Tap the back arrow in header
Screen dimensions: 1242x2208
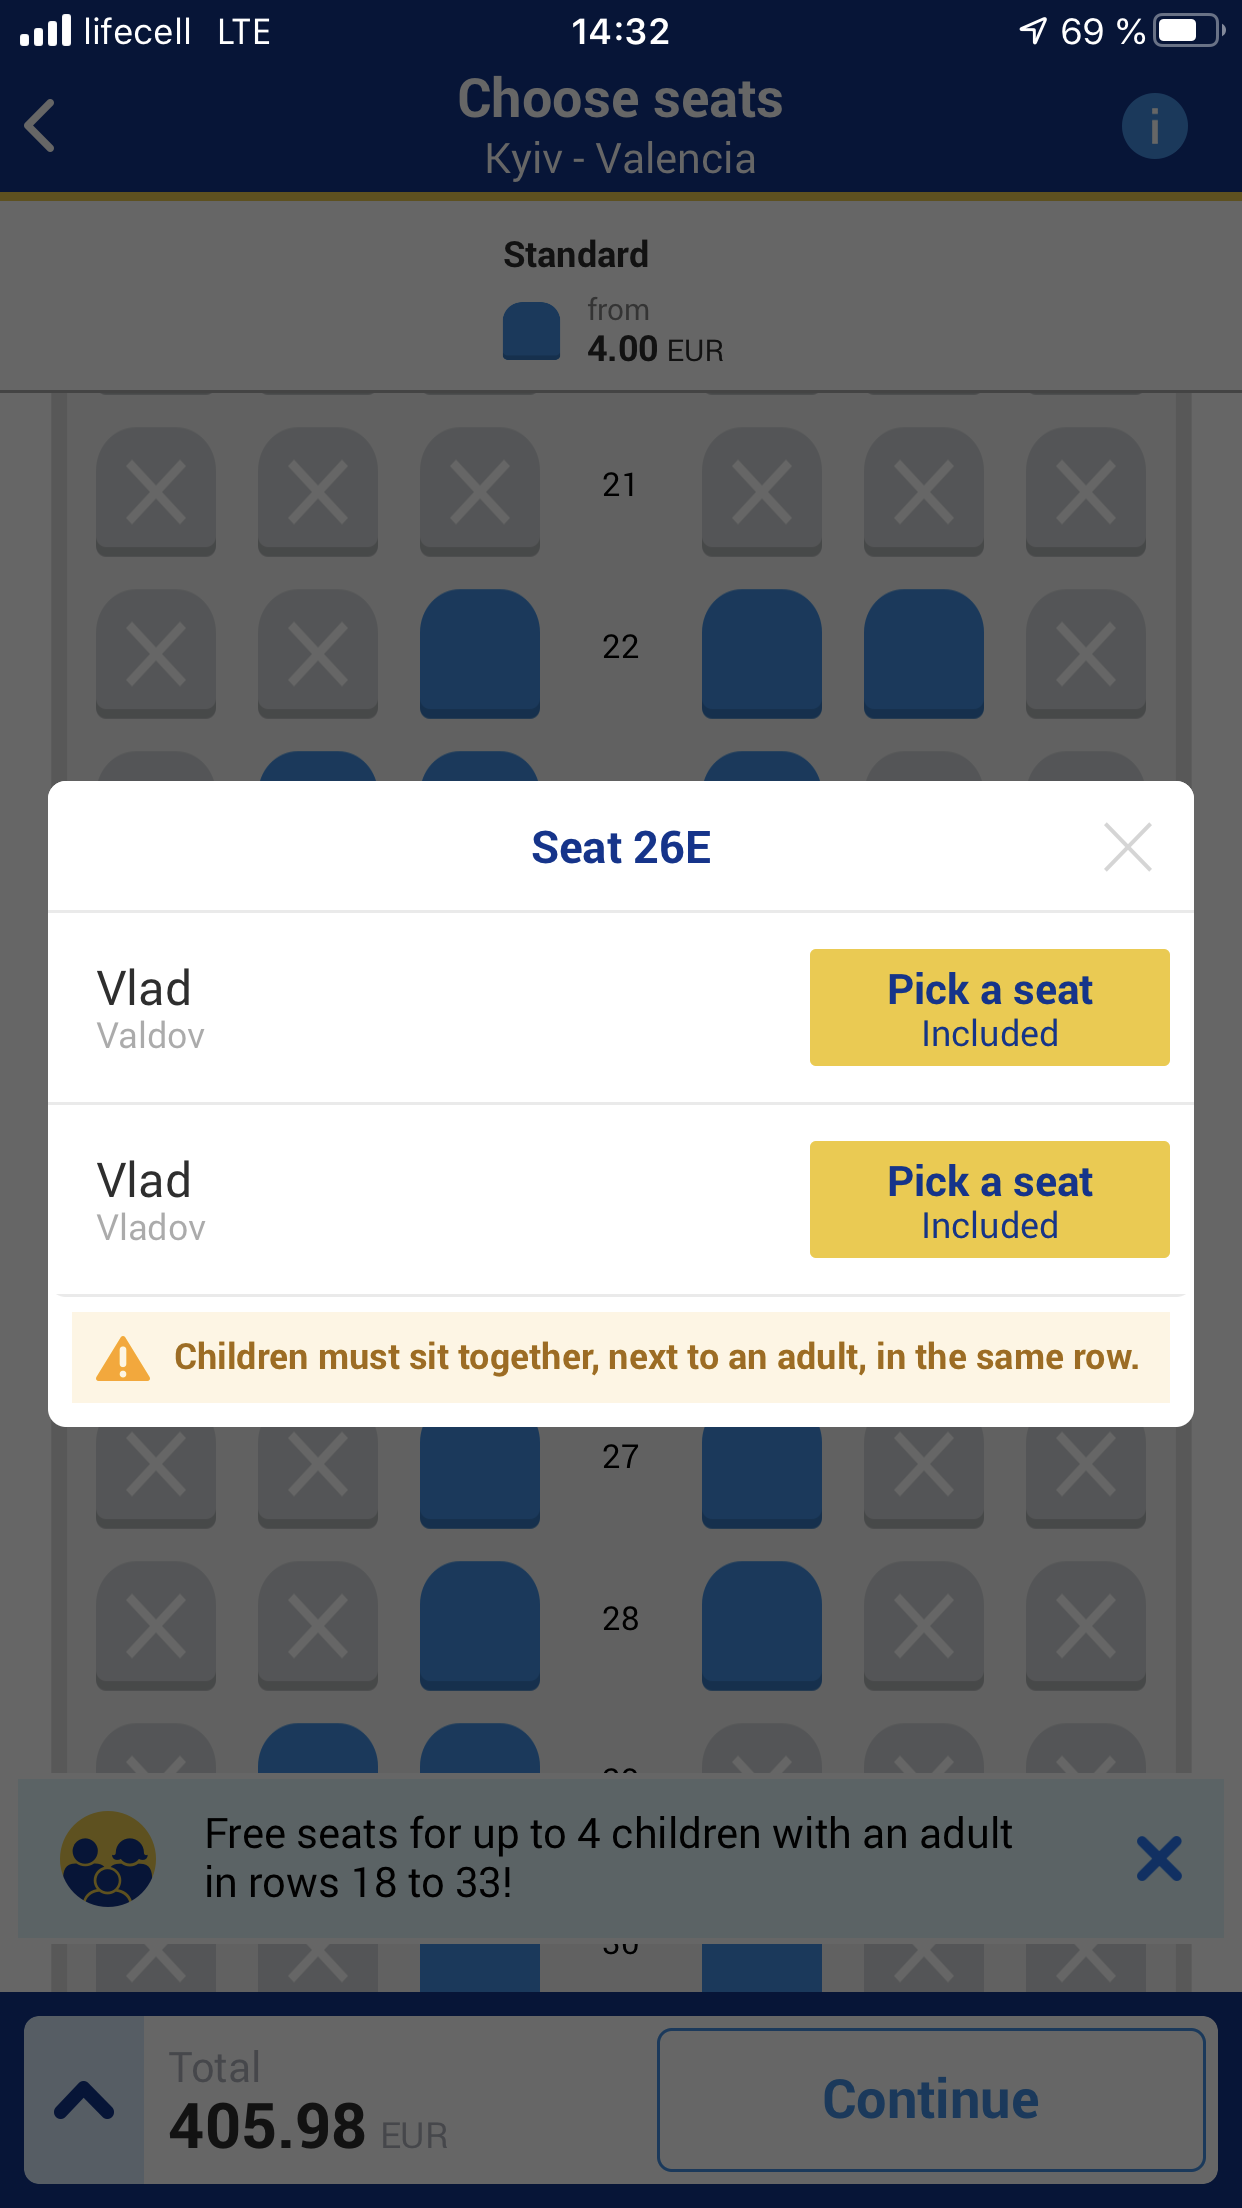(x=40, y=126)
